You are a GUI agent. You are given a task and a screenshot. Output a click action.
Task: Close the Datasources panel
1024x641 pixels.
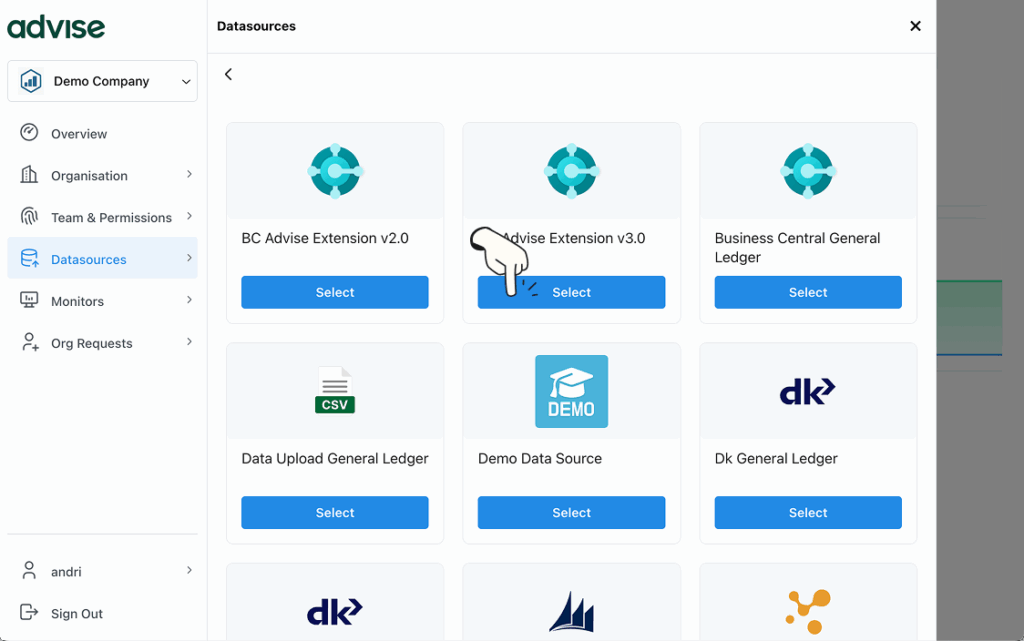pyautogui.click(x=915, y=26)
